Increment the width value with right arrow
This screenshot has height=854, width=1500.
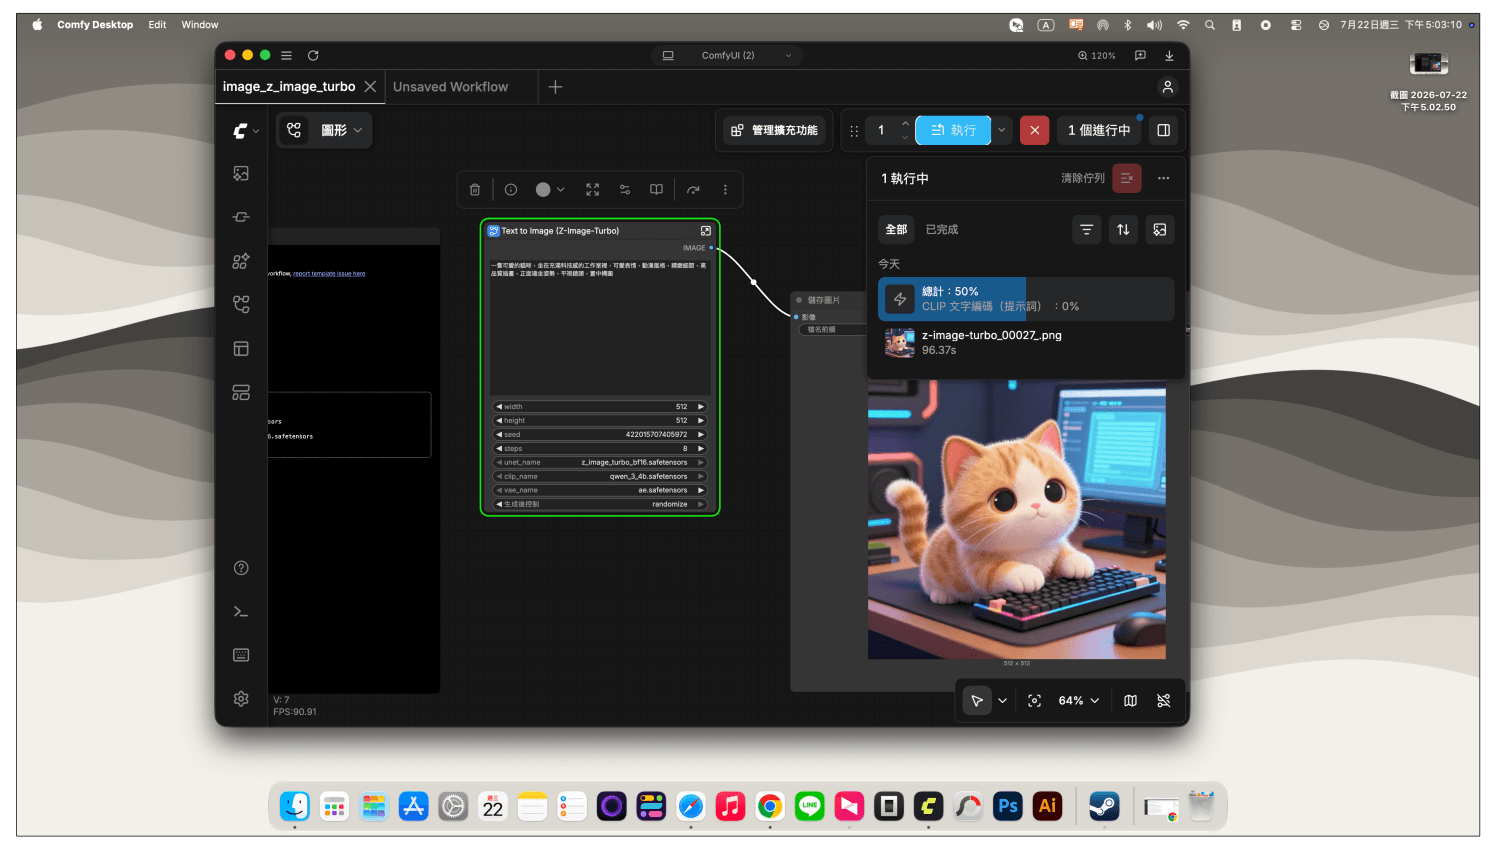tap(701, 407)
